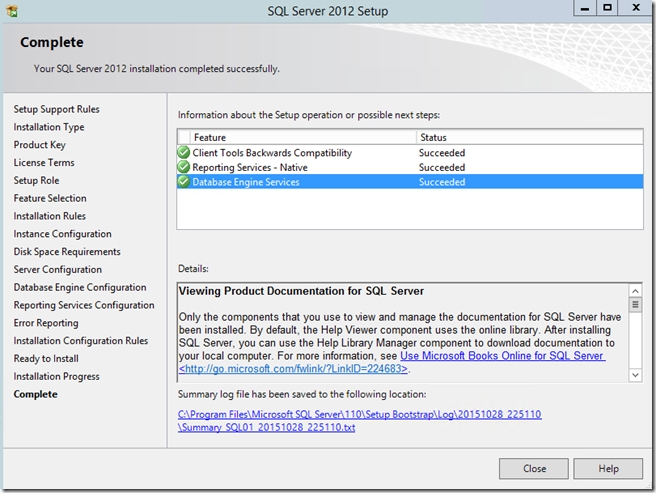Click the bold Complete step in sidebar
This screenshot has height=493, width=656.
36,394
